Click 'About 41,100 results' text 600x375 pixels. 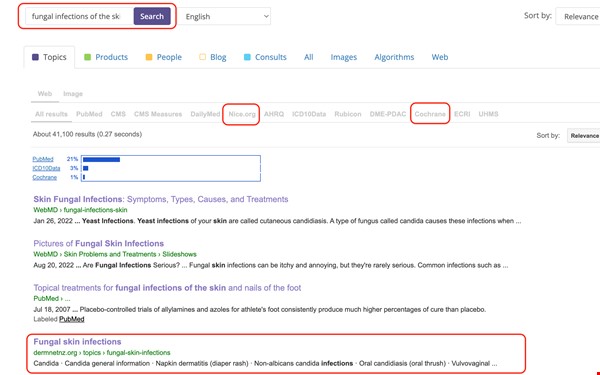pos(87,134)
